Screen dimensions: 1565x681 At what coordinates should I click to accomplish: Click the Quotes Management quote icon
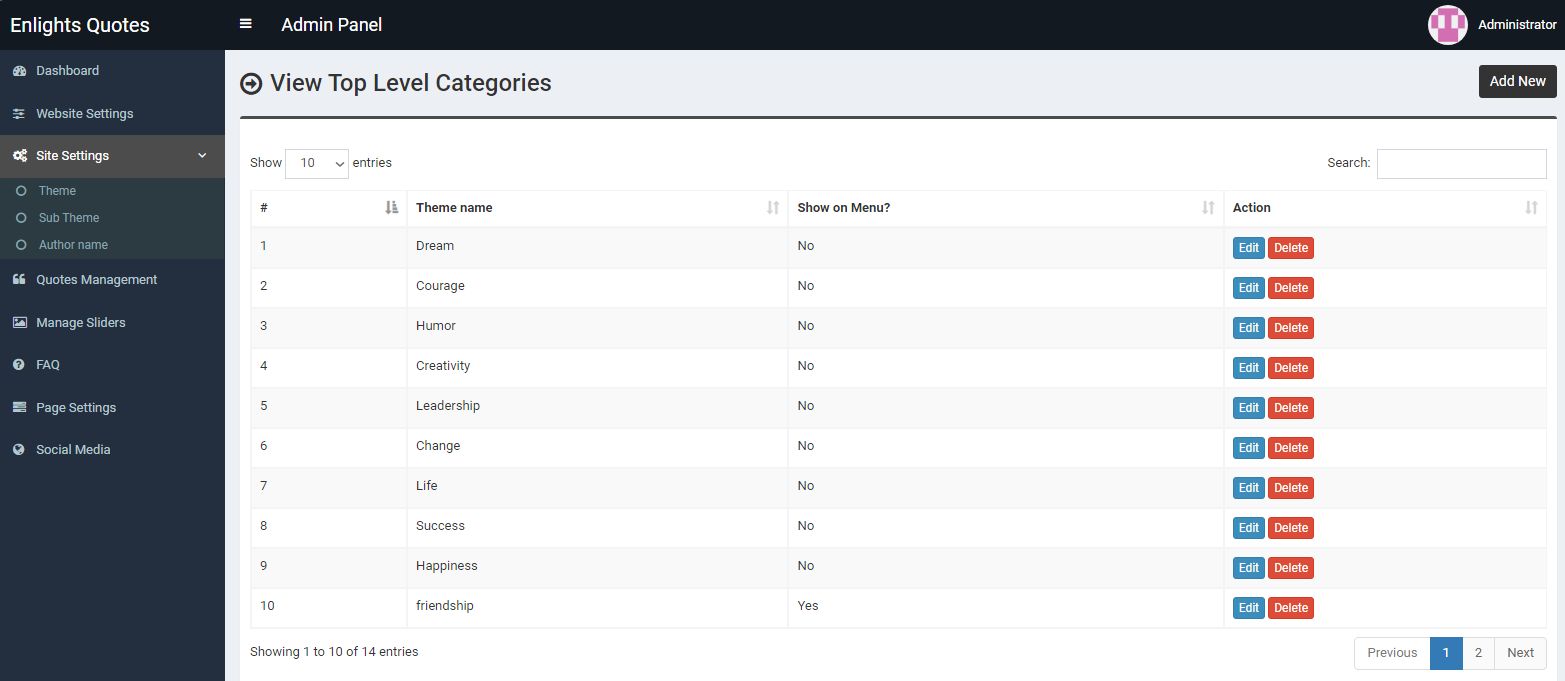pos(19,280)
